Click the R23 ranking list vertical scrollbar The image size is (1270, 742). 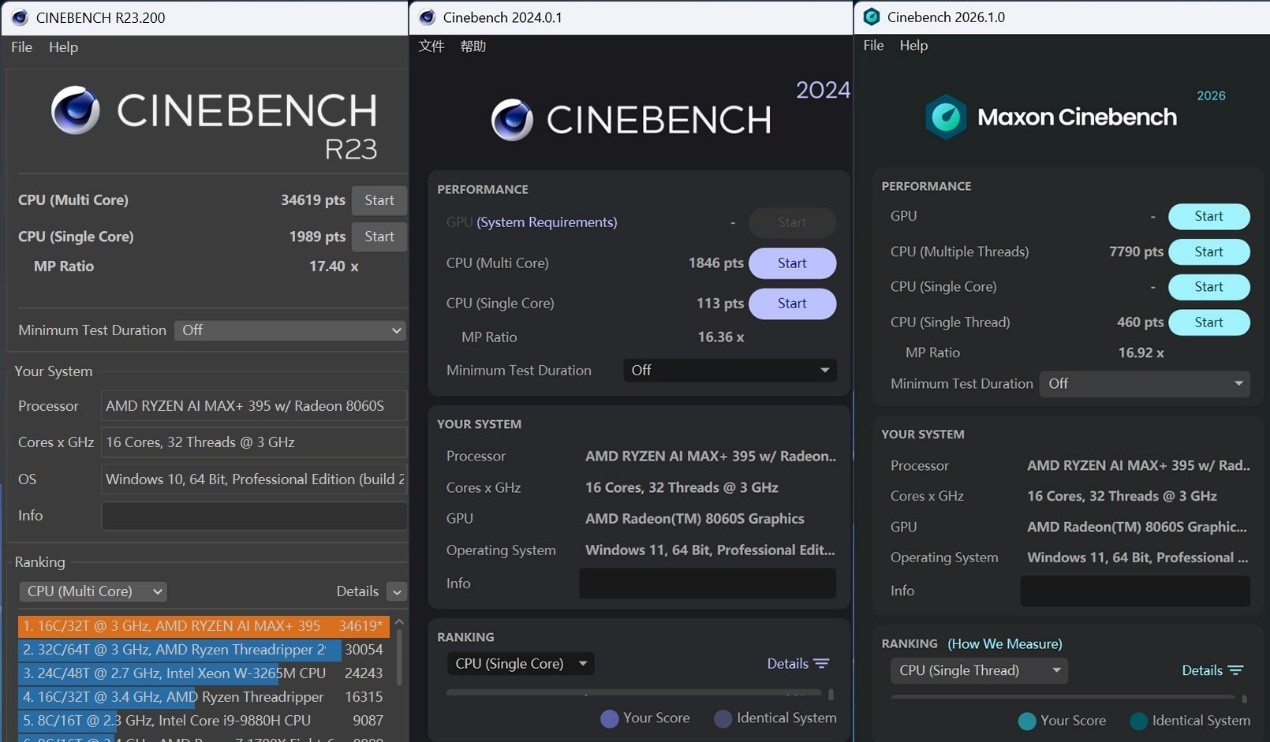point(398,655)
